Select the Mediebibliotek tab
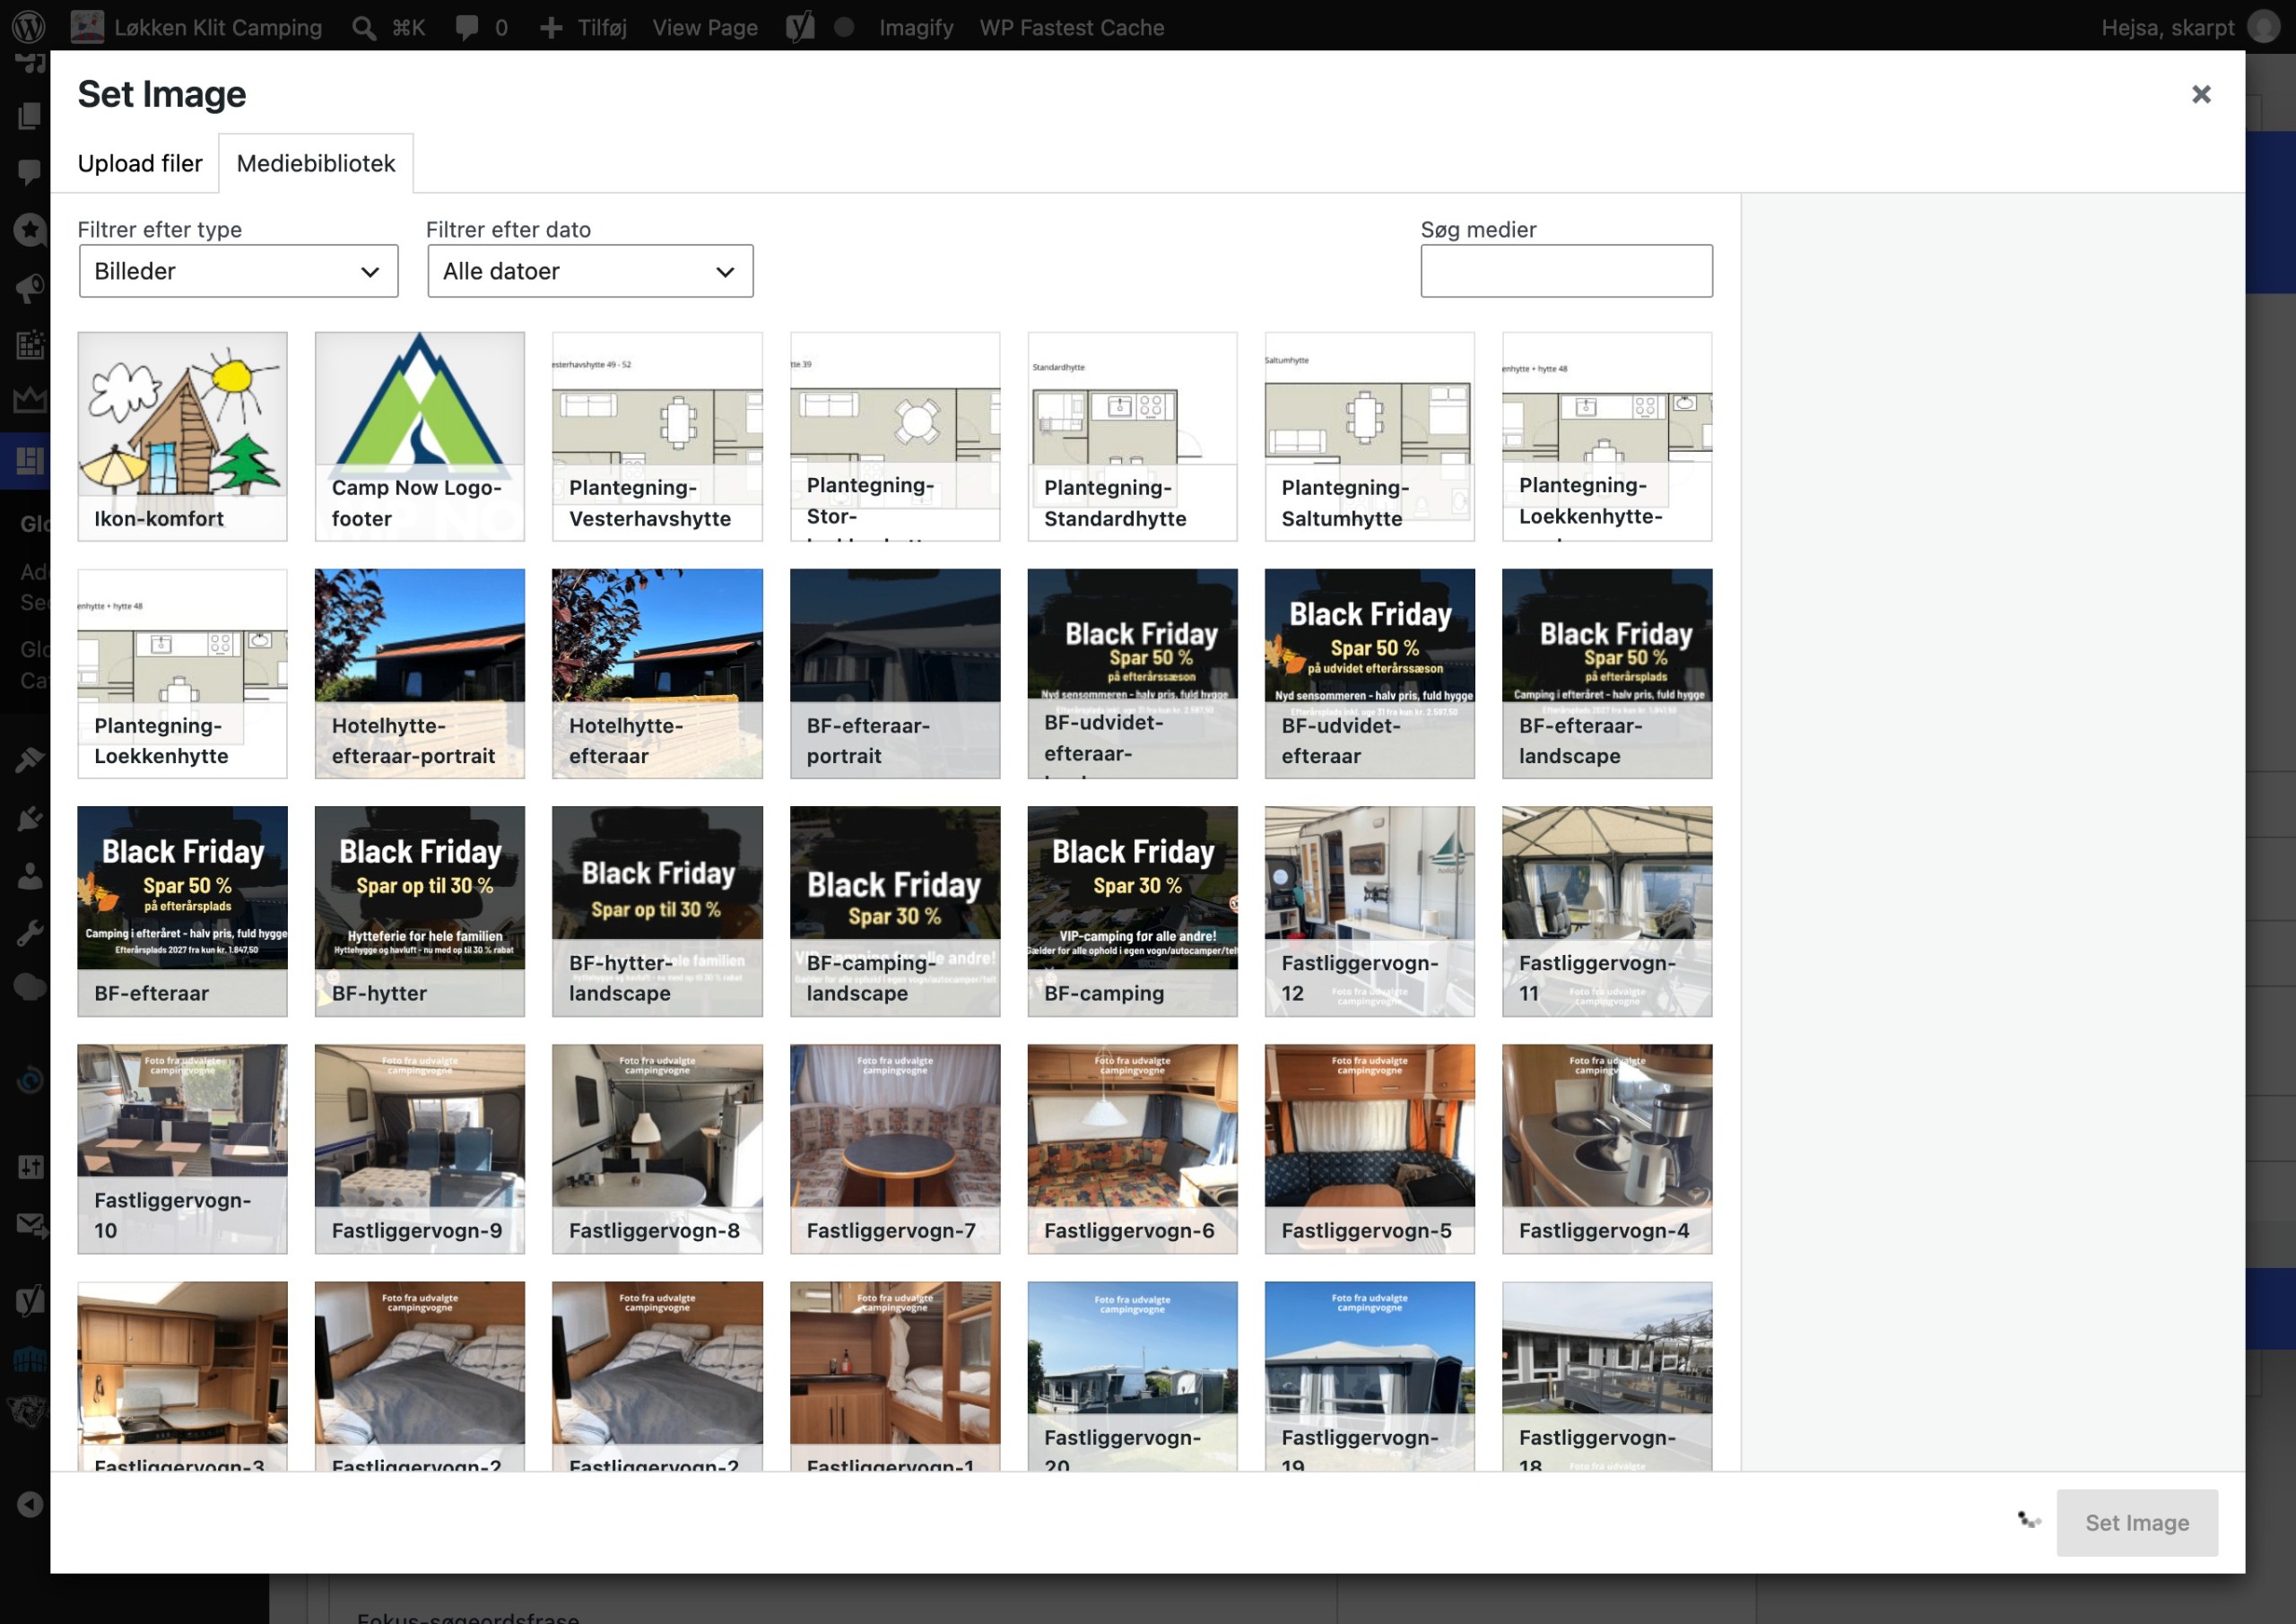2296x1624 pixels. (x=316, y=163)
